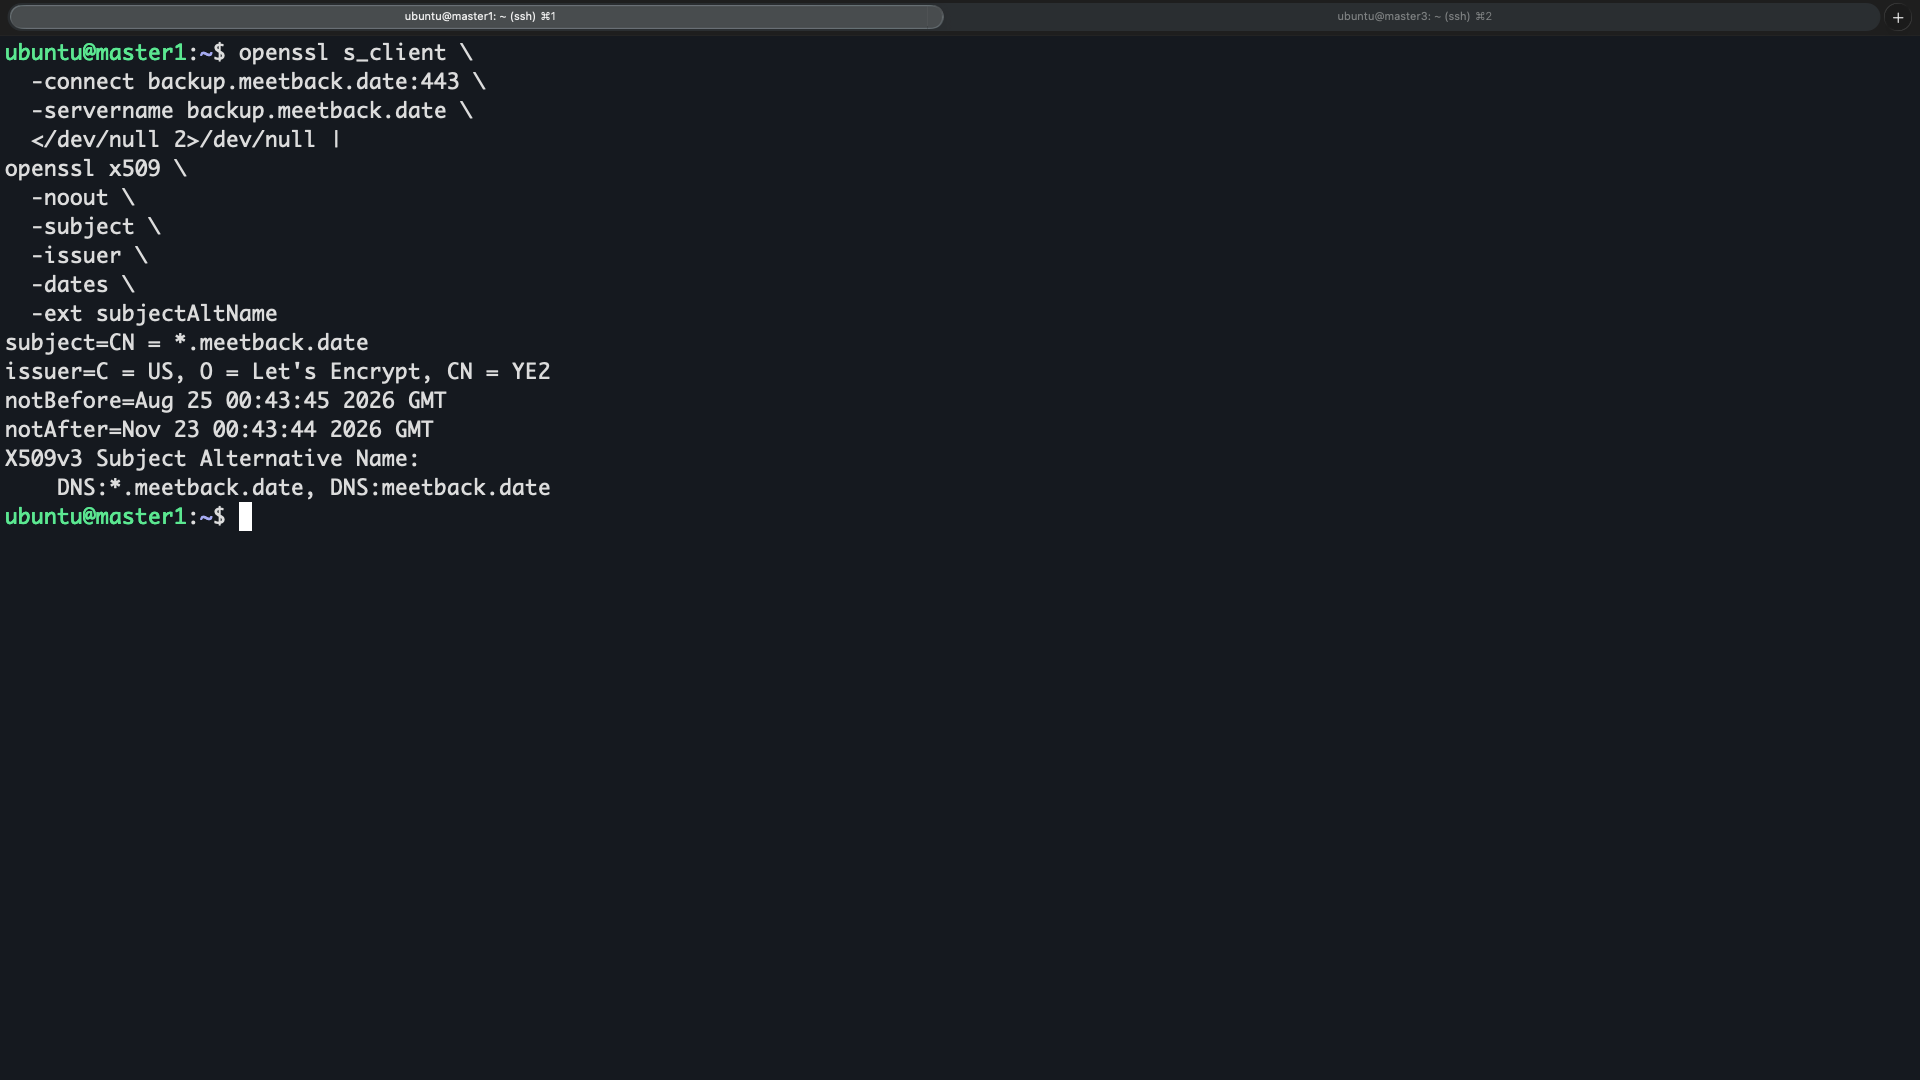The height and width of the screenshot is (1080, 1920).
Task: Click the '</dev/null 2>/dev/null |' line
Action: tap(186, 140)
